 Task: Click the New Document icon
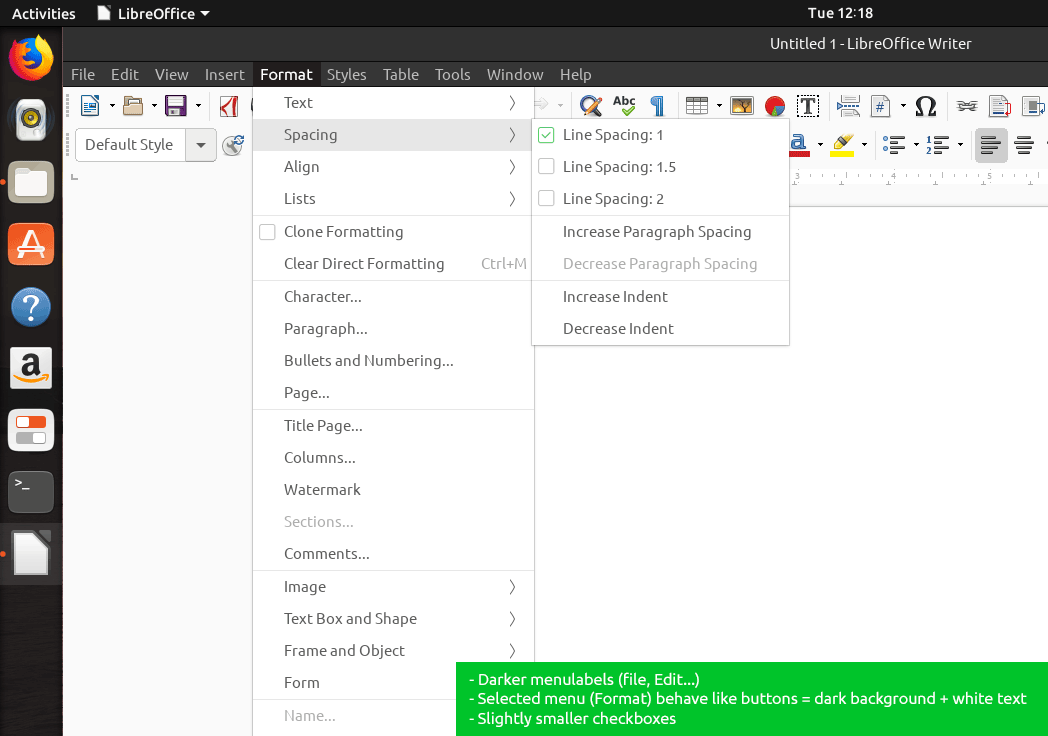pyautogui.click(x=90, y=106)
